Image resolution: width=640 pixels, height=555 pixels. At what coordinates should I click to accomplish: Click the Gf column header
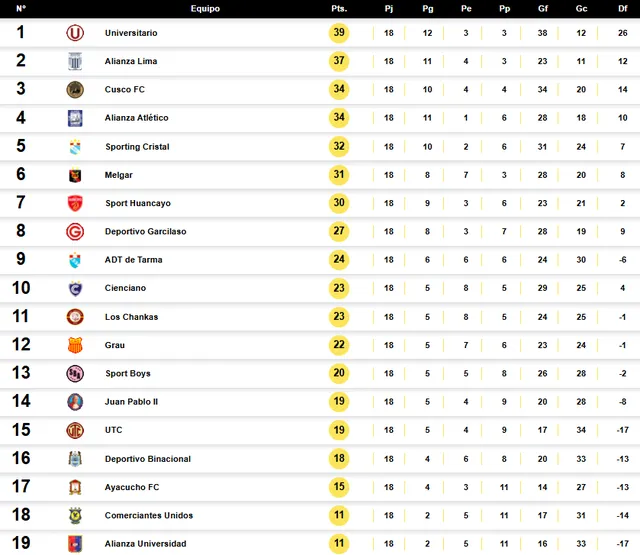click(542, 9)
